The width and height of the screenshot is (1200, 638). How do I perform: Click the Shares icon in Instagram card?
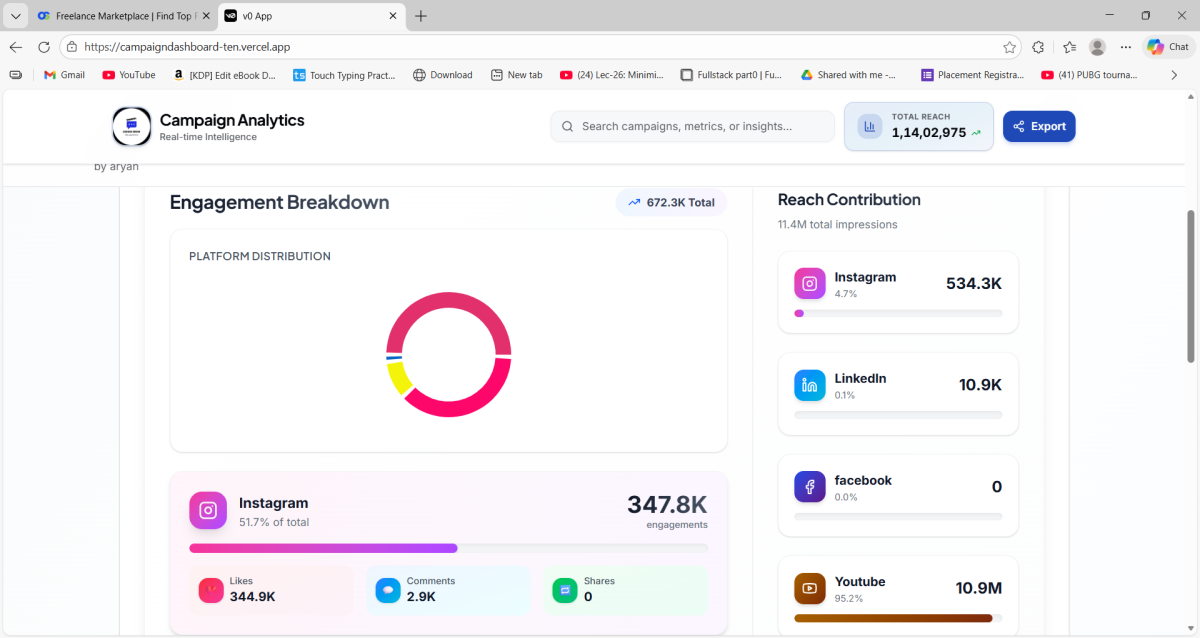565,590
